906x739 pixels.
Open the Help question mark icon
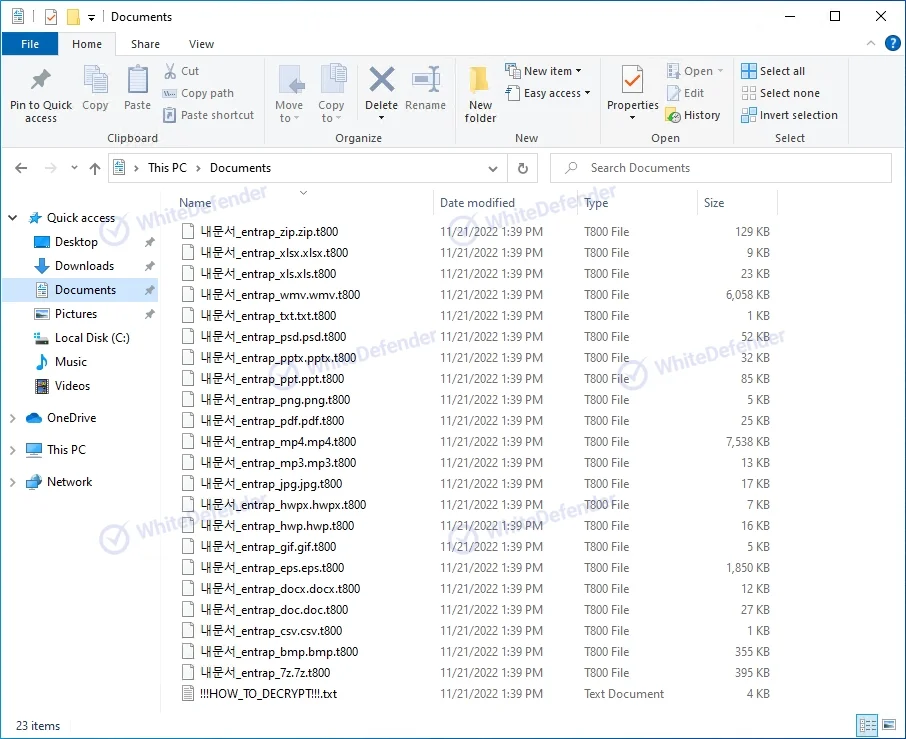click(892, 43)
